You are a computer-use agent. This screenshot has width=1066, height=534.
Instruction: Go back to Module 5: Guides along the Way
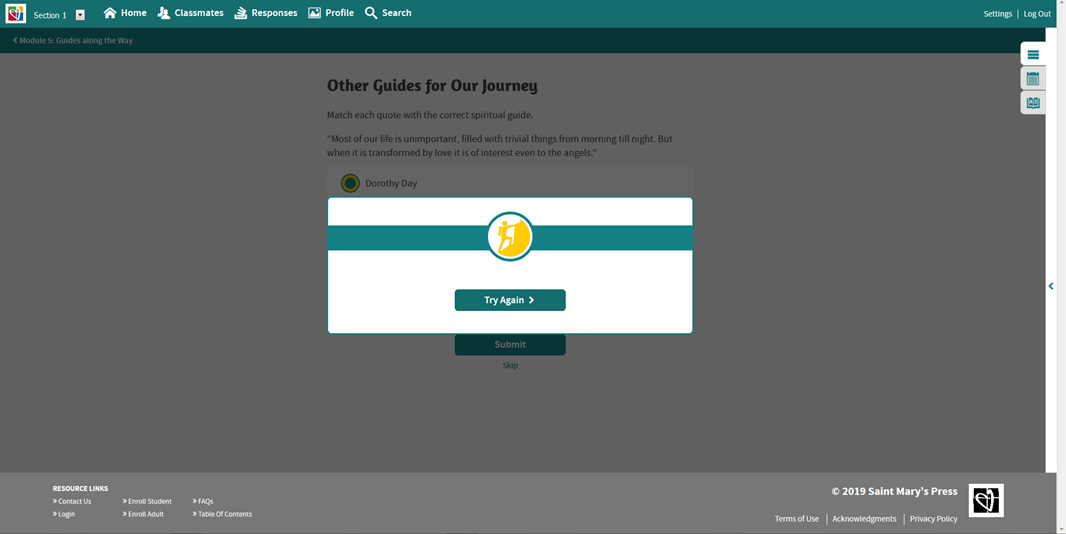pos(73,41)
